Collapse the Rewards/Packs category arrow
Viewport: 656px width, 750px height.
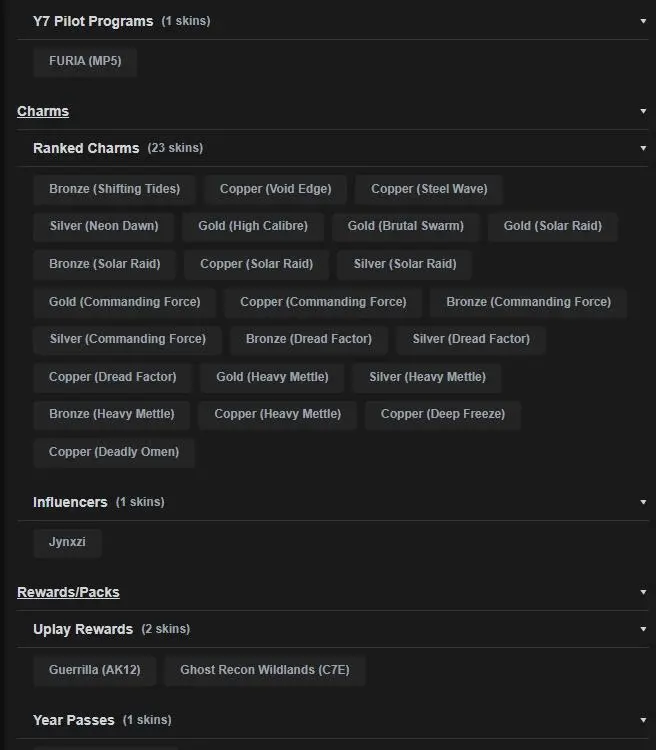[643, 592]
